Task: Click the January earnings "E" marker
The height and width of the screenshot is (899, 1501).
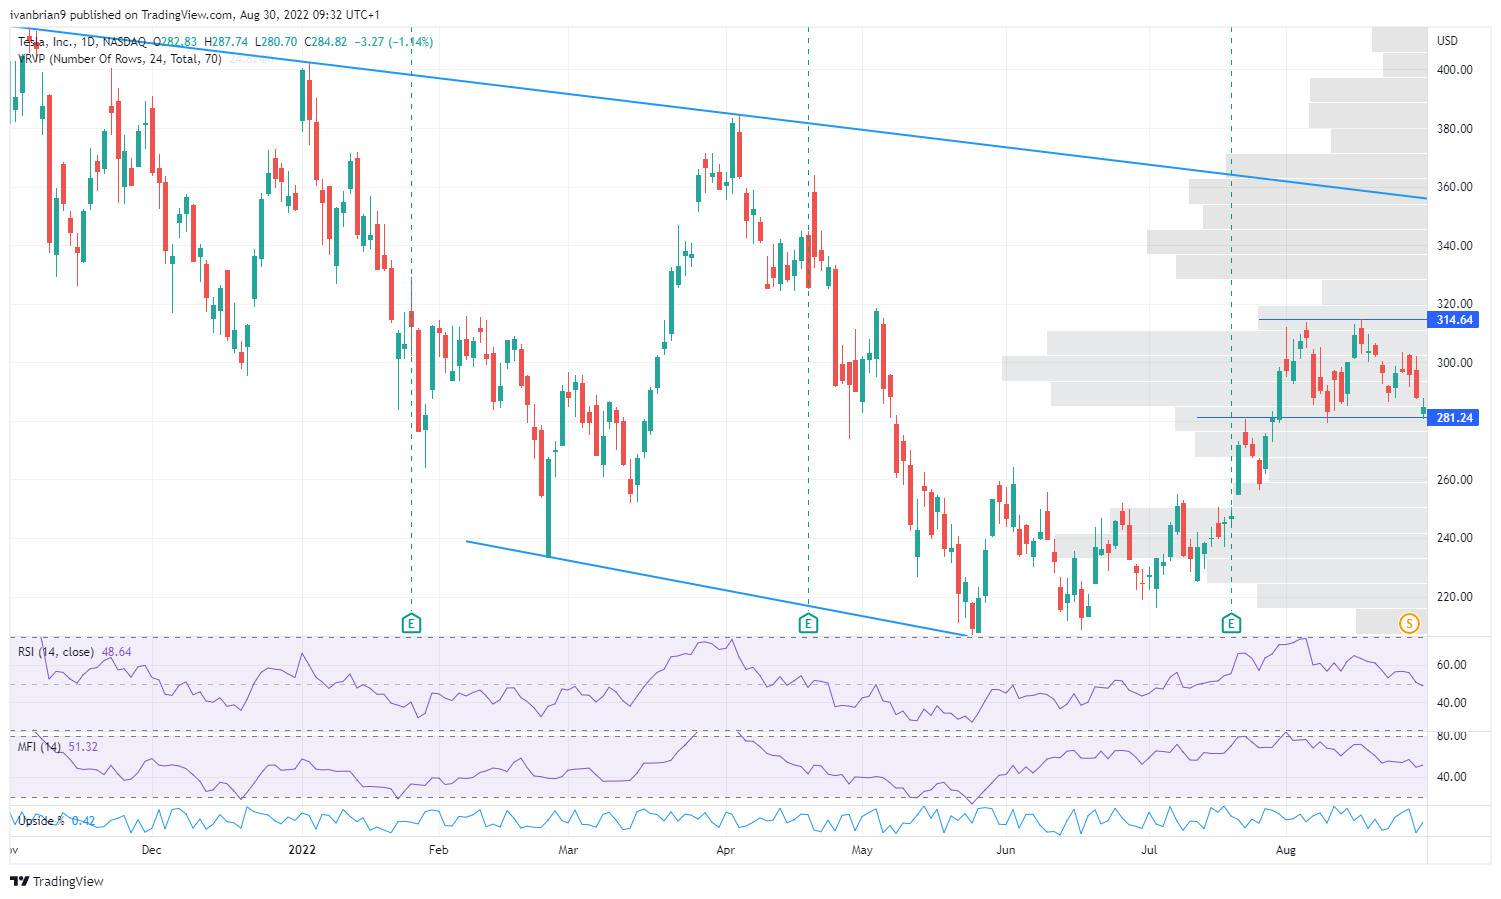Action: [410, 622]
